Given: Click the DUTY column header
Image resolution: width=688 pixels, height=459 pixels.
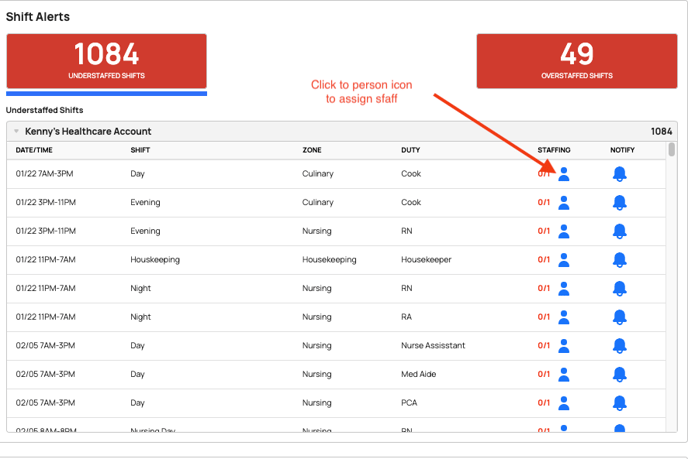Looking at the screenshot, I should 411,150.
